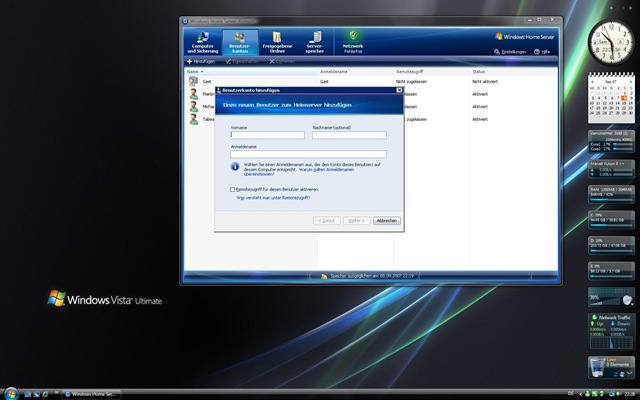Select the Michael user avatar icon
This screenshot has width=640, height=400.
pos(194,107)
